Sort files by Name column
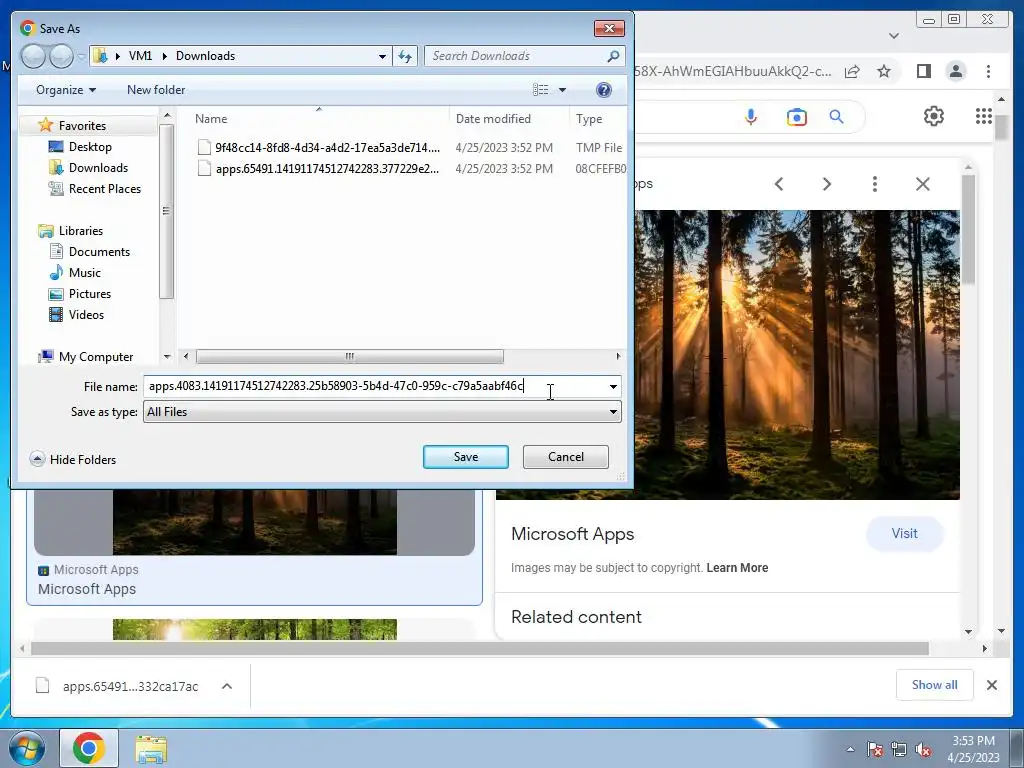This screenshot has height=768, width=1024. (211, 119)
